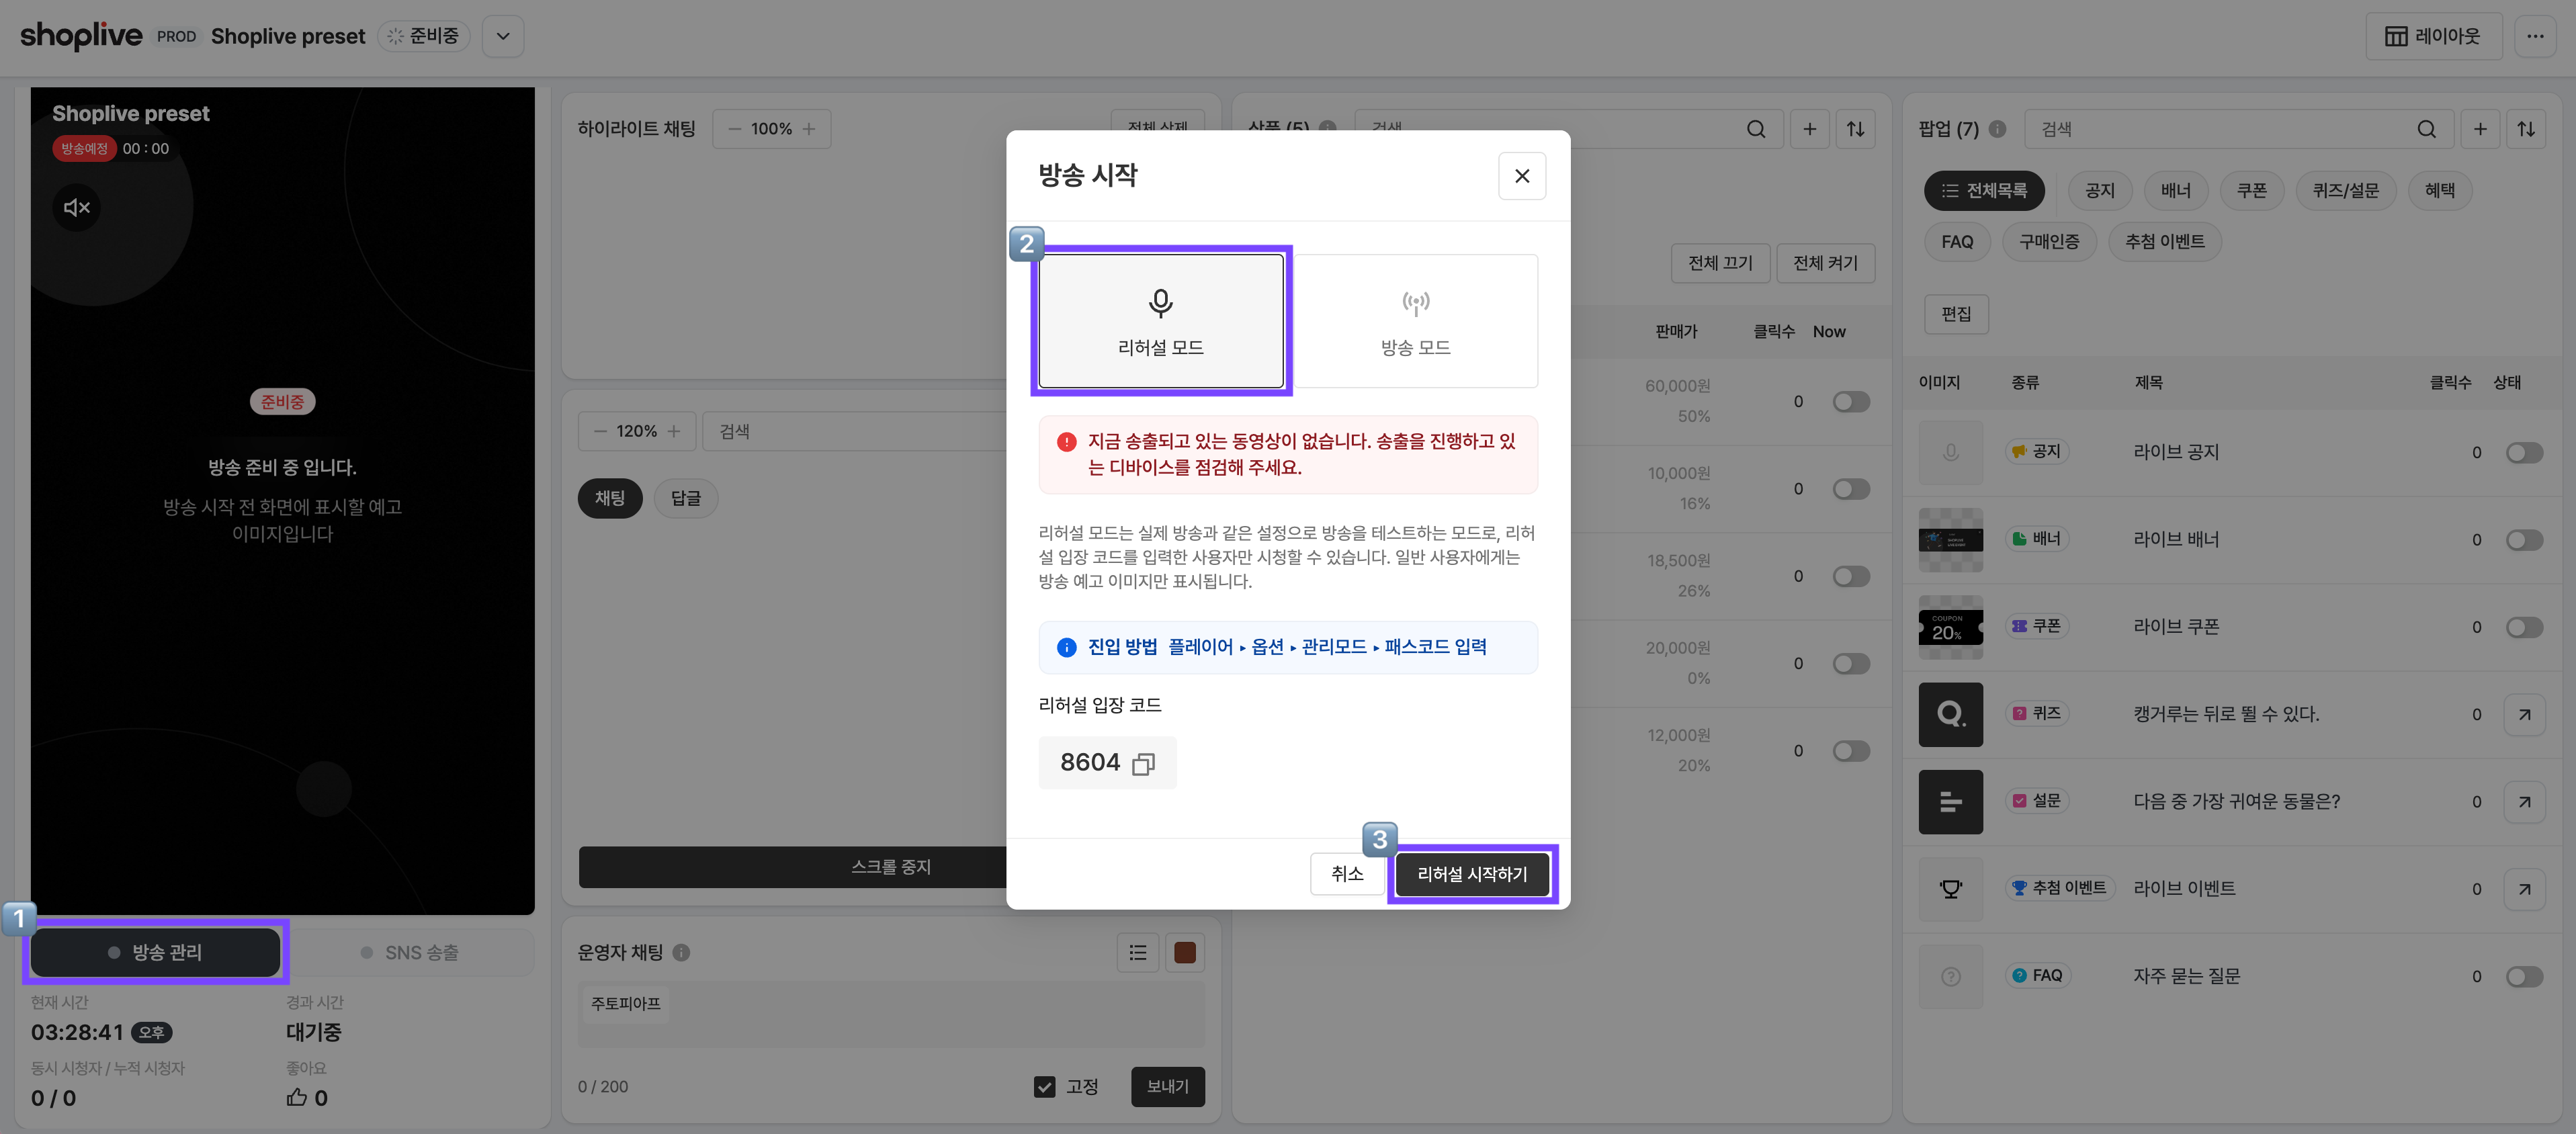Toggle the 라이브 공지 popup switch

point(2523,452)
